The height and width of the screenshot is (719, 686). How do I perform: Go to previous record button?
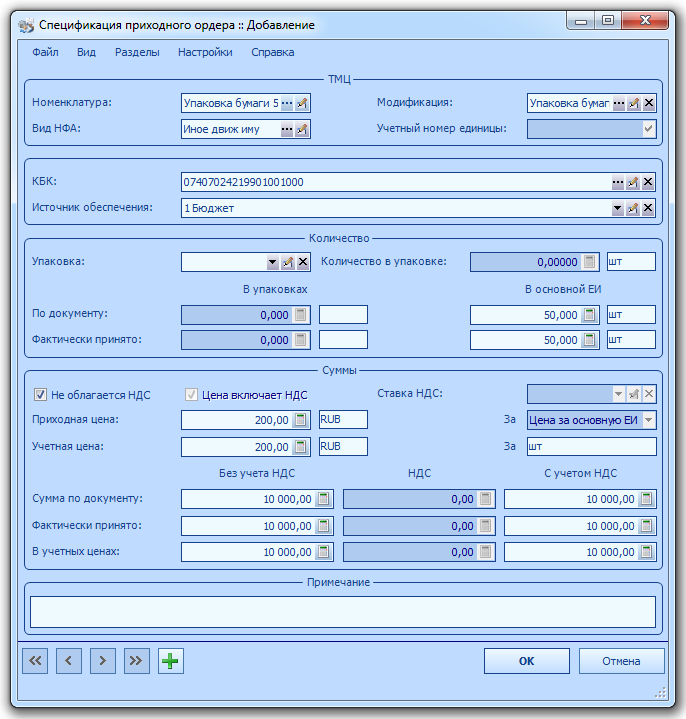click(69, 661)
